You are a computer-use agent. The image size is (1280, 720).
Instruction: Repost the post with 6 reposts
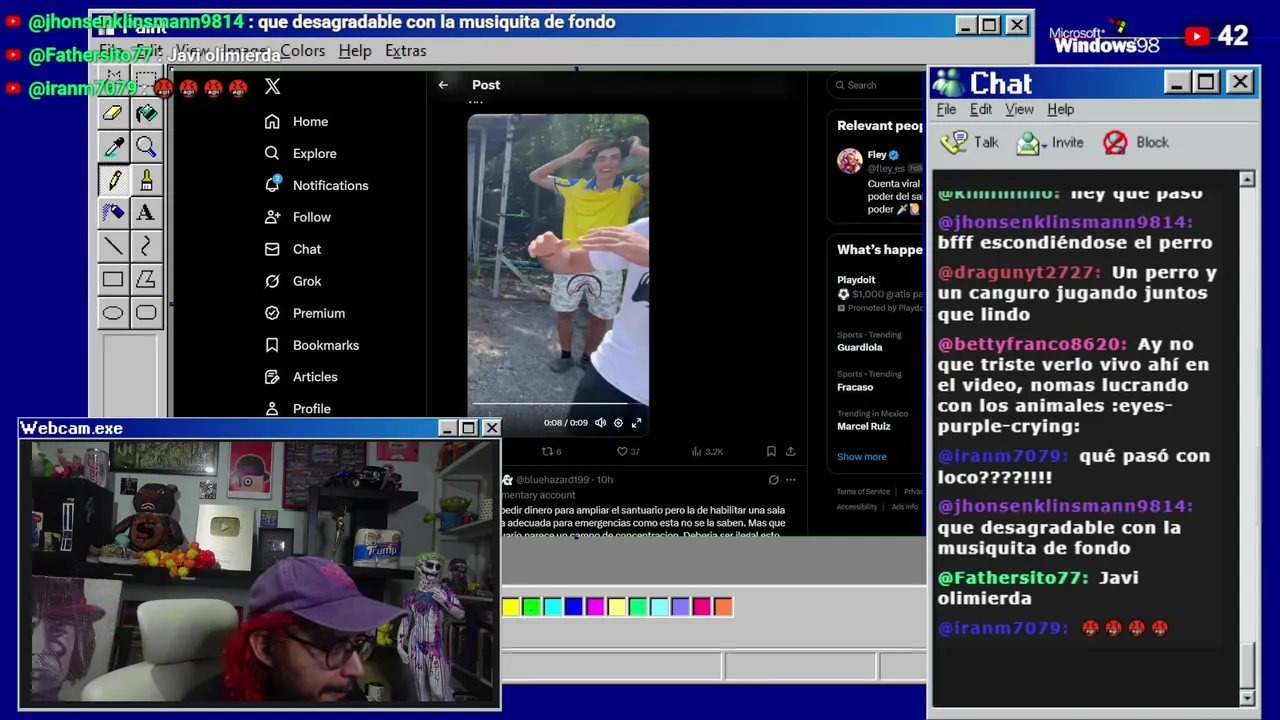(551, 452)
